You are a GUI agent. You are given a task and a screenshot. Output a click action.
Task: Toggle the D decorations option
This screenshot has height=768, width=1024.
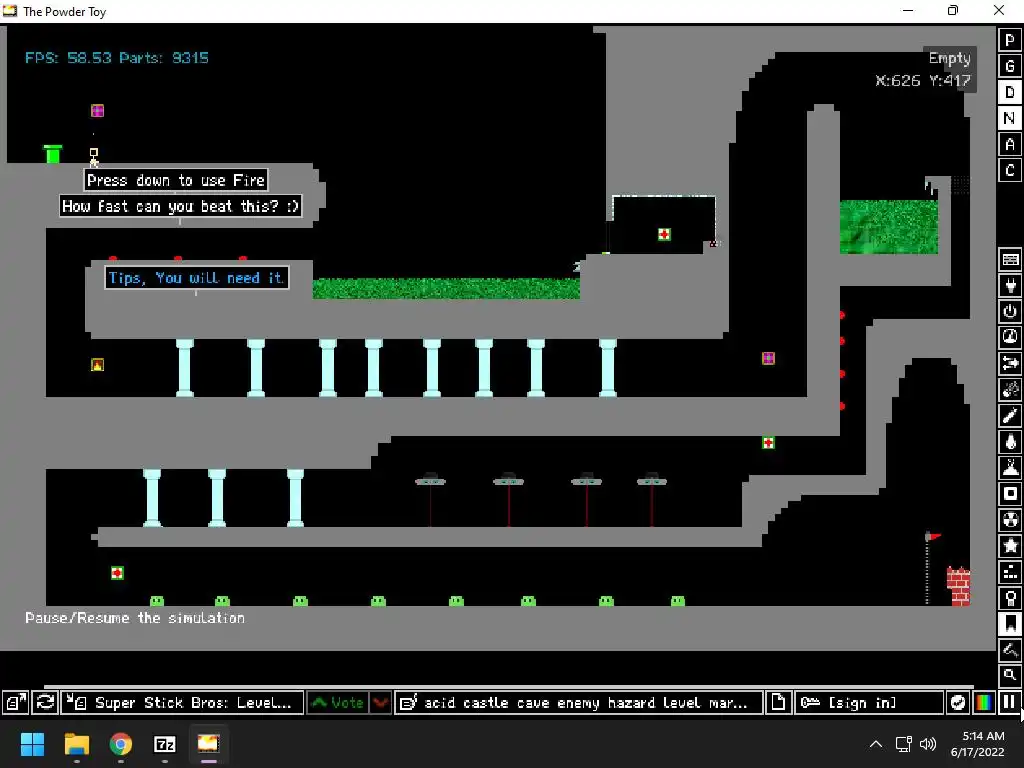coord(1010,92)
